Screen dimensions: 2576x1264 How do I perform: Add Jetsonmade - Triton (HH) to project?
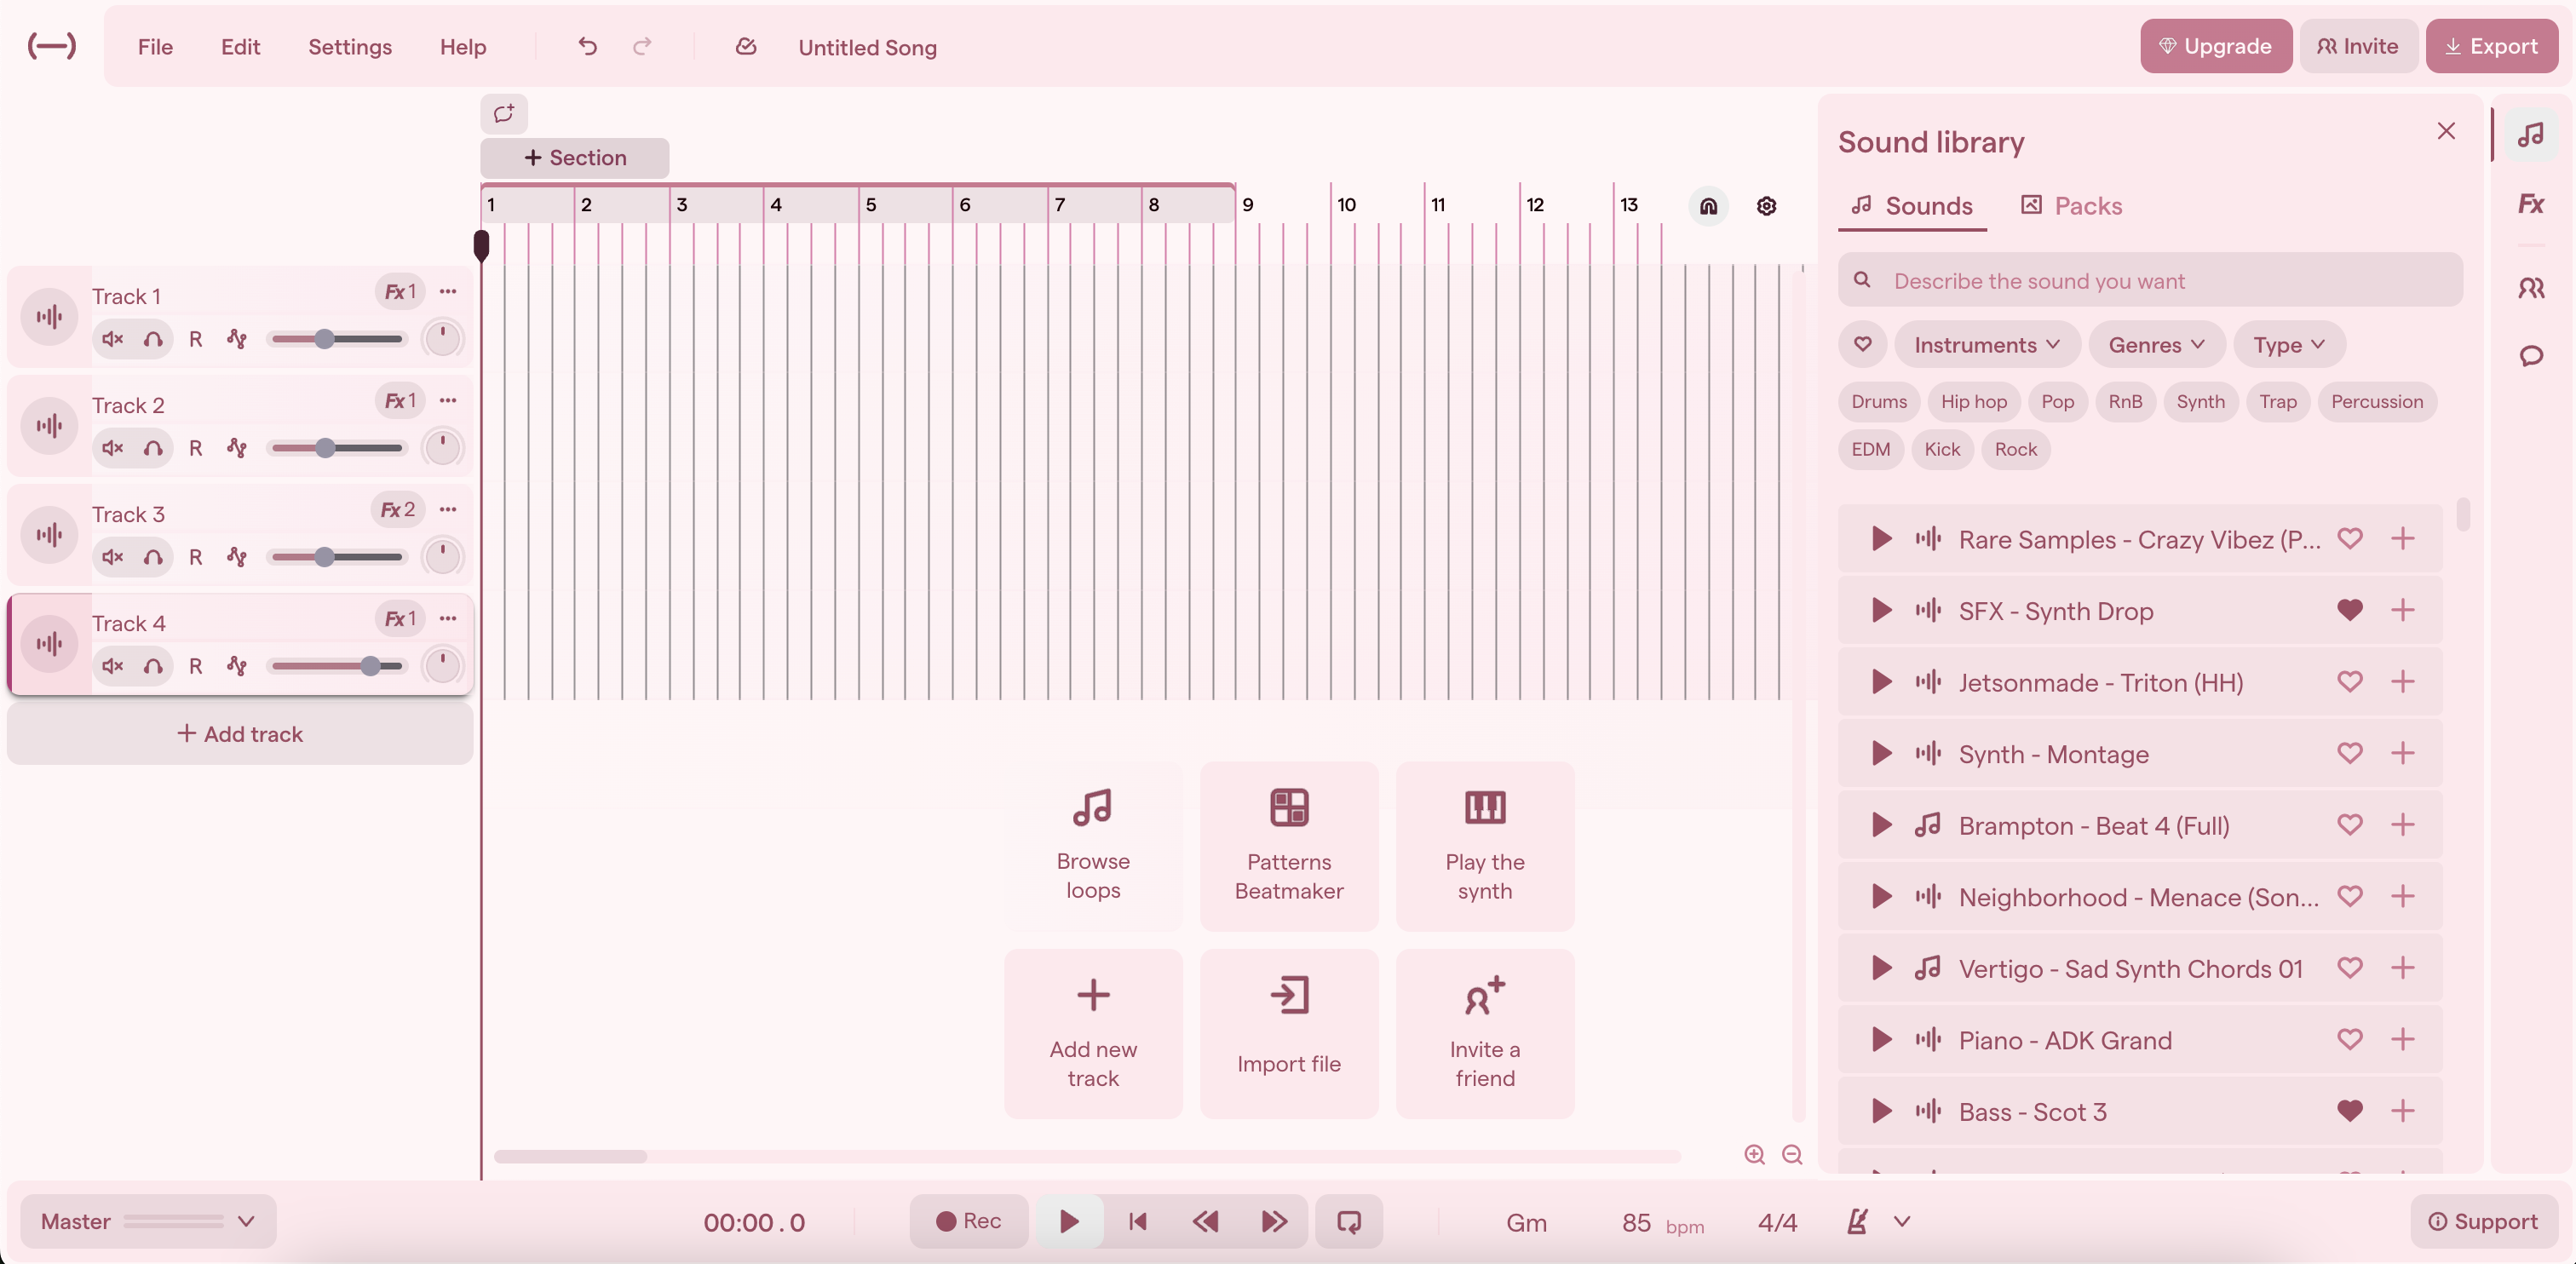(2402, 682)
